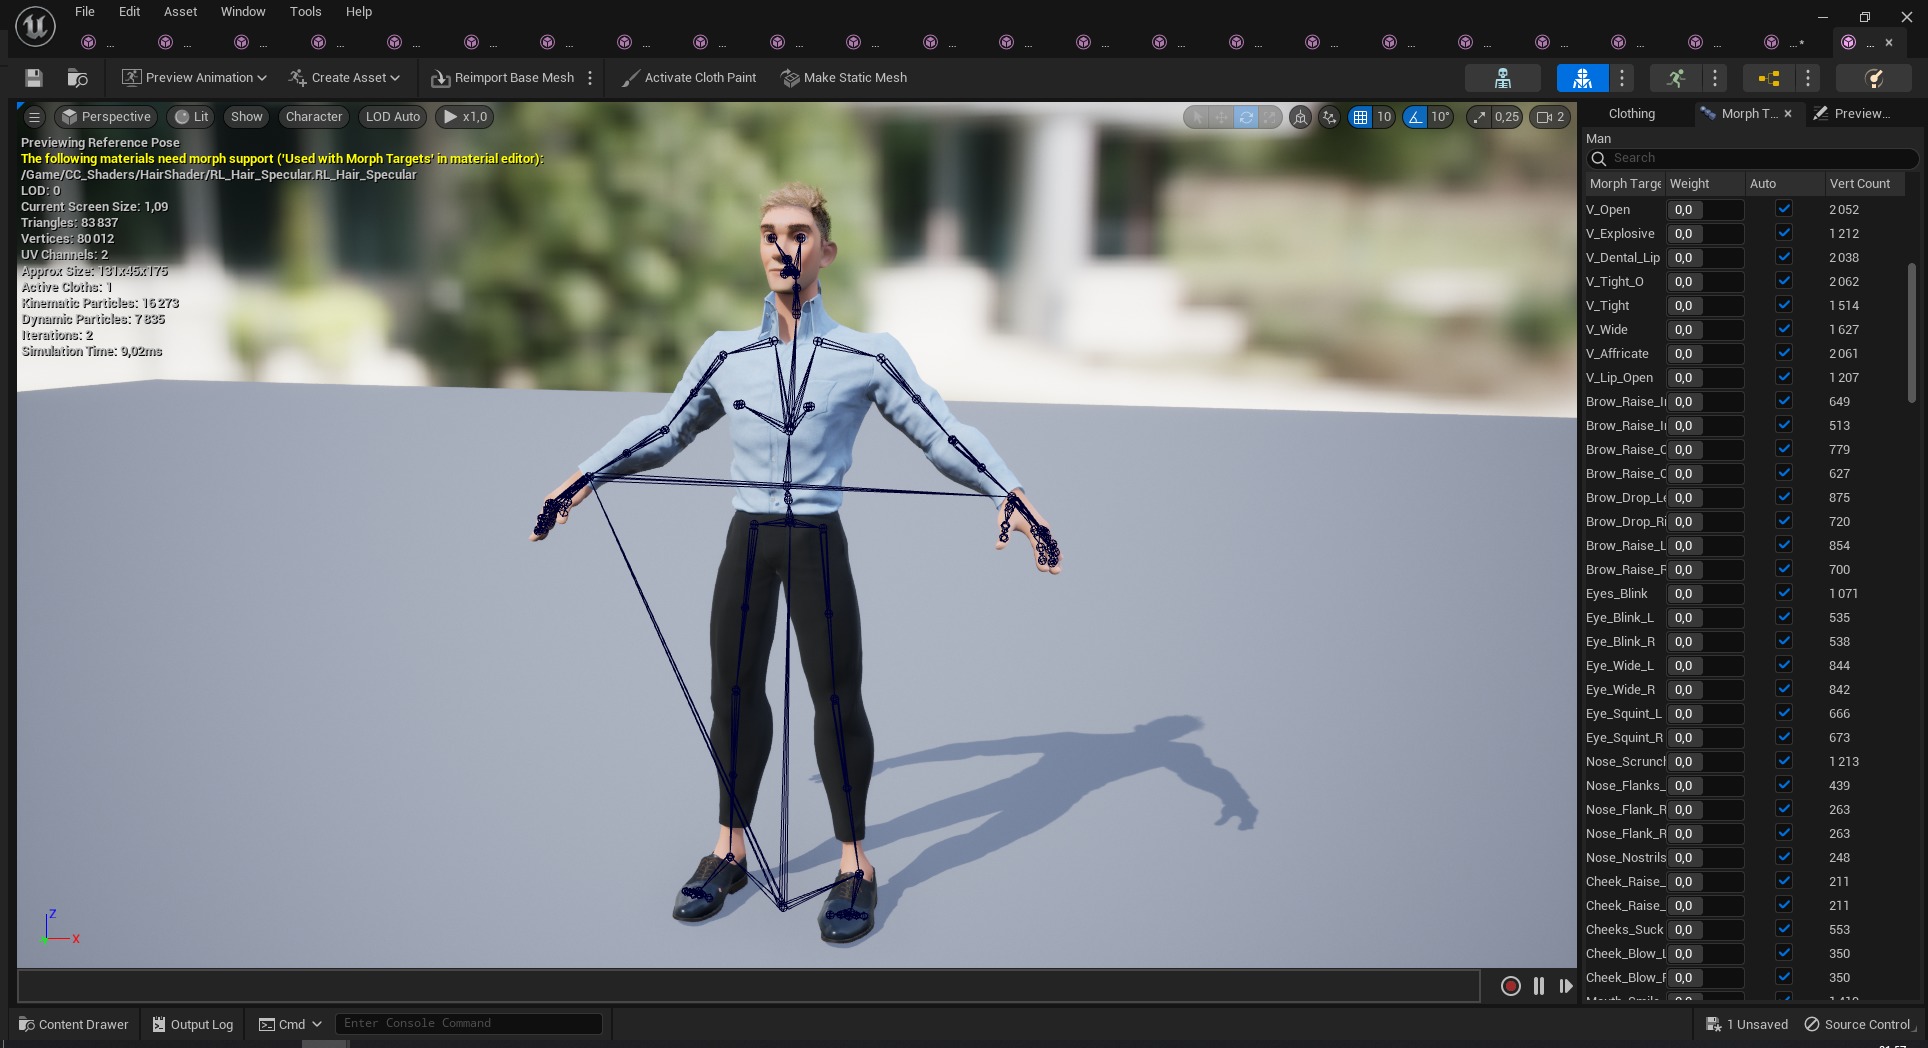Uncheck the Auto checkbox for Eye_Wide_L
This screenshot has width=1928, height=1048.
1784,665
